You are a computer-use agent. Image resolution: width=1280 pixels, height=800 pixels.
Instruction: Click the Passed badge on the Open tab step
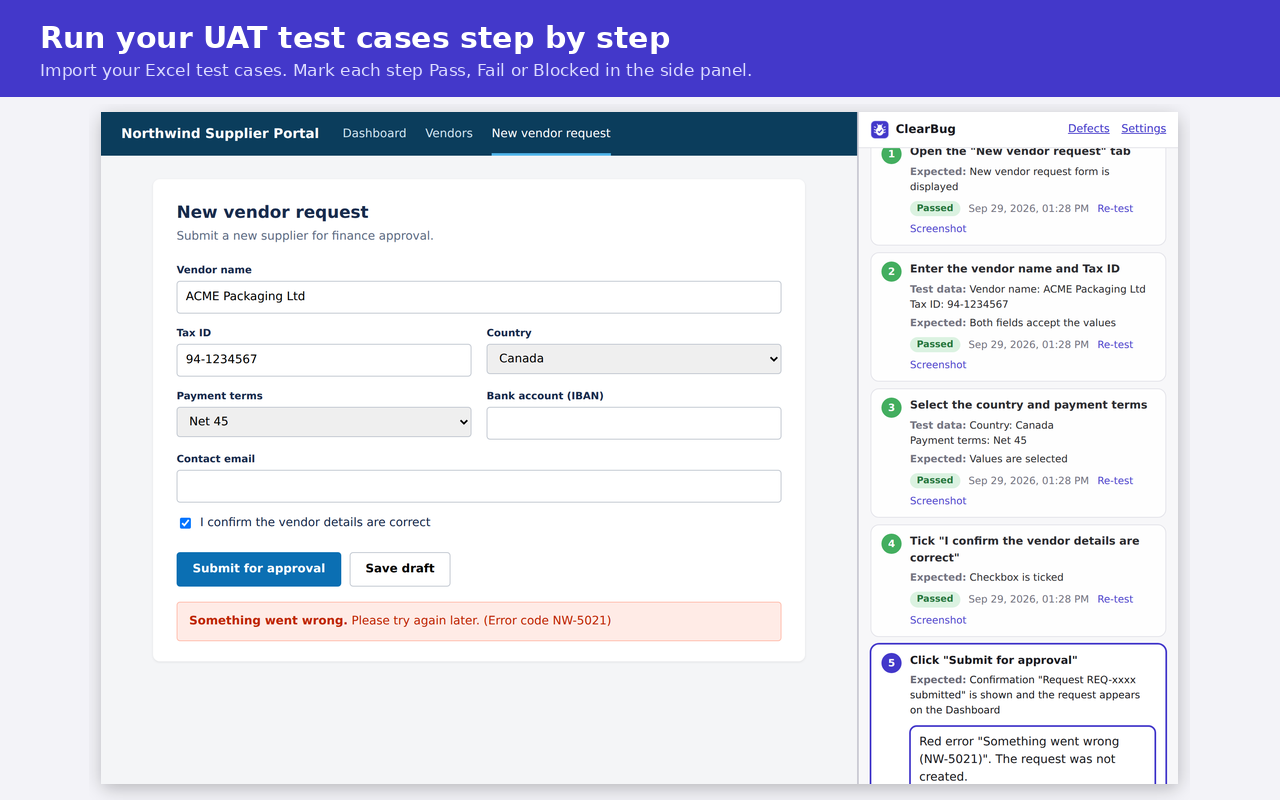click(x=935, y=208)
